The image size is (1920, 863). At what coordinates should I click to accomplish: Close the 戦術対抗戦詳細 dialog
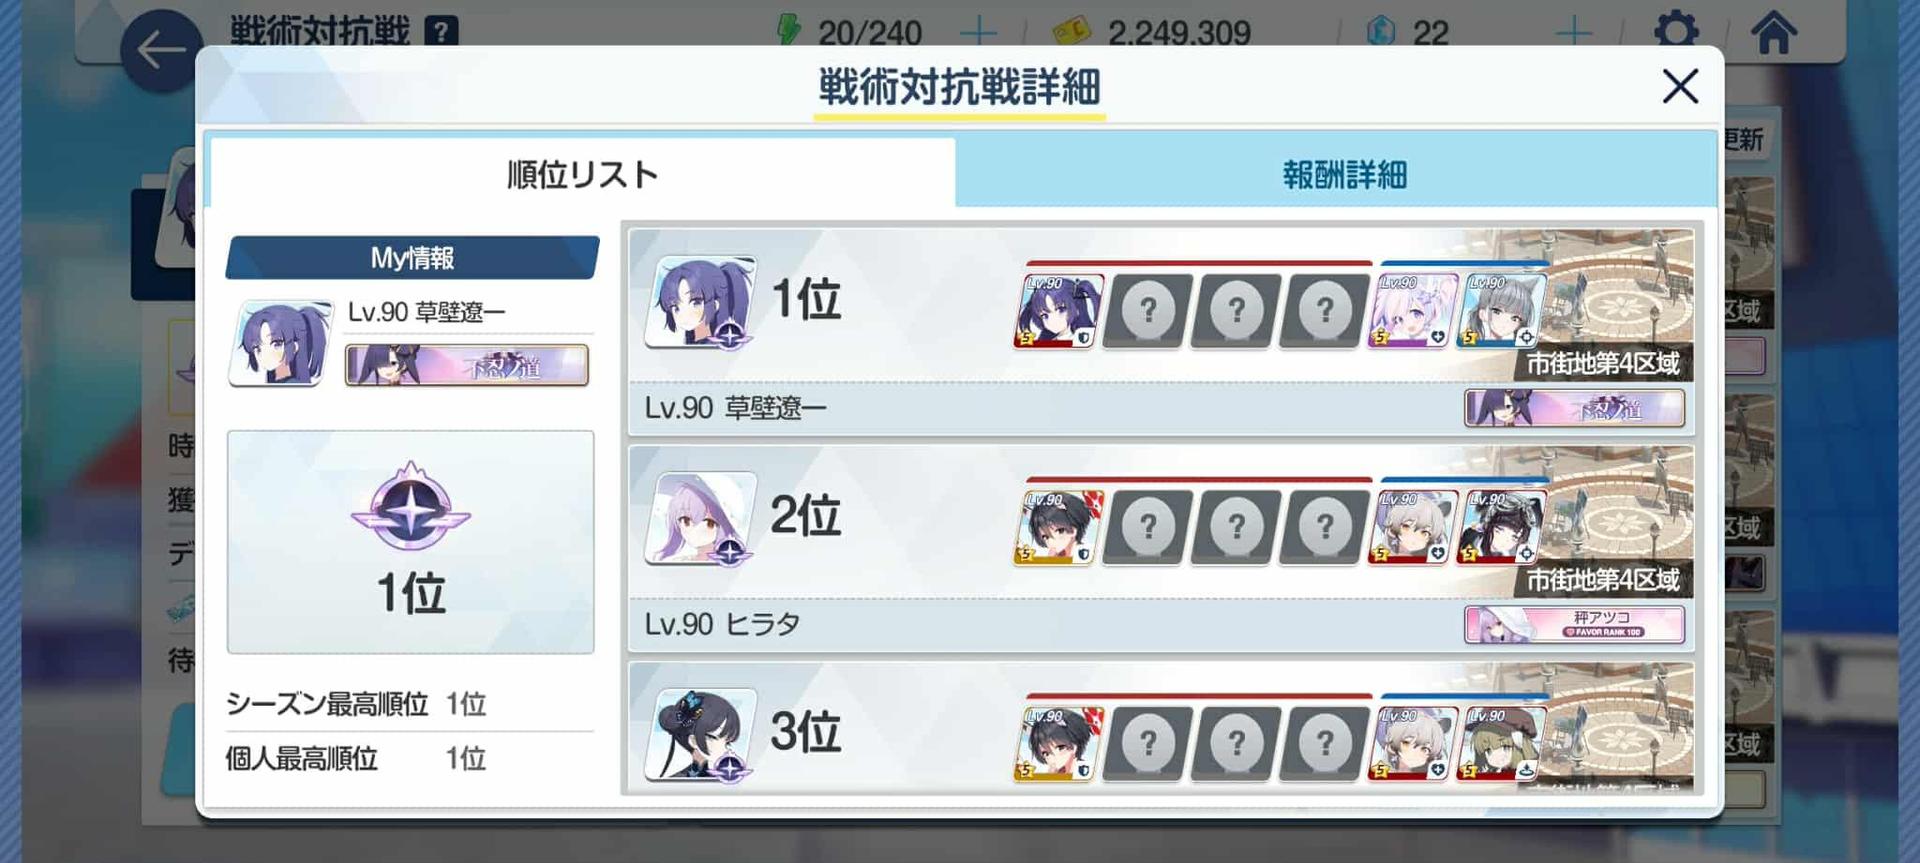[x=1680, y=86]
